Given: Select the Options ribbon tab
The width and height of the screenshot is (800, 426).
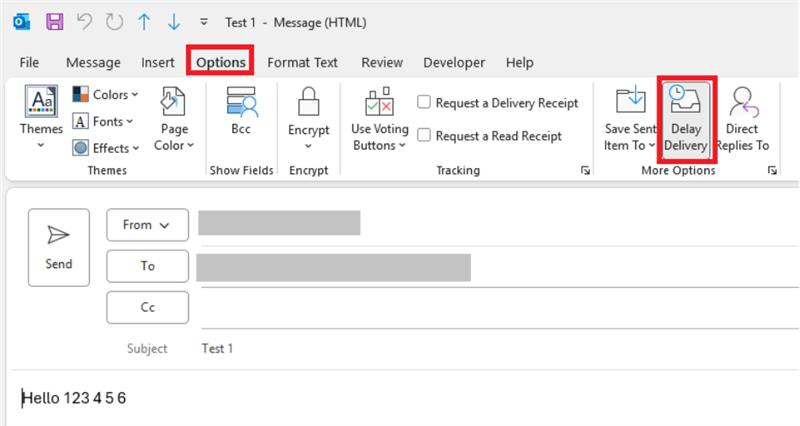Looking at the screenshot, I should tap(220, 62).
